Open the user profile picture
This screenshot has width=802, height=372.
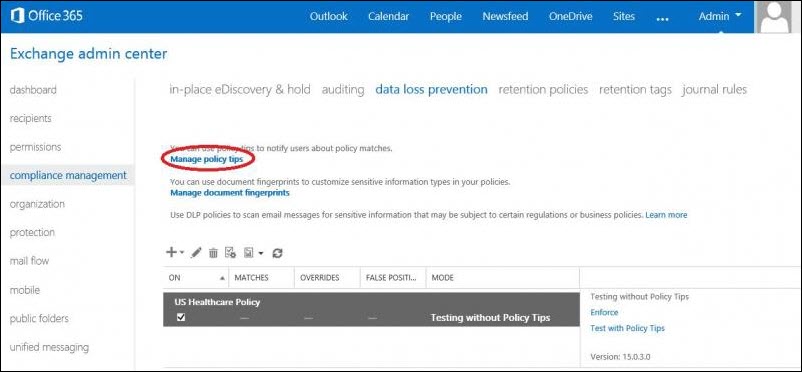pyautogui.click(x=775, y=17)
